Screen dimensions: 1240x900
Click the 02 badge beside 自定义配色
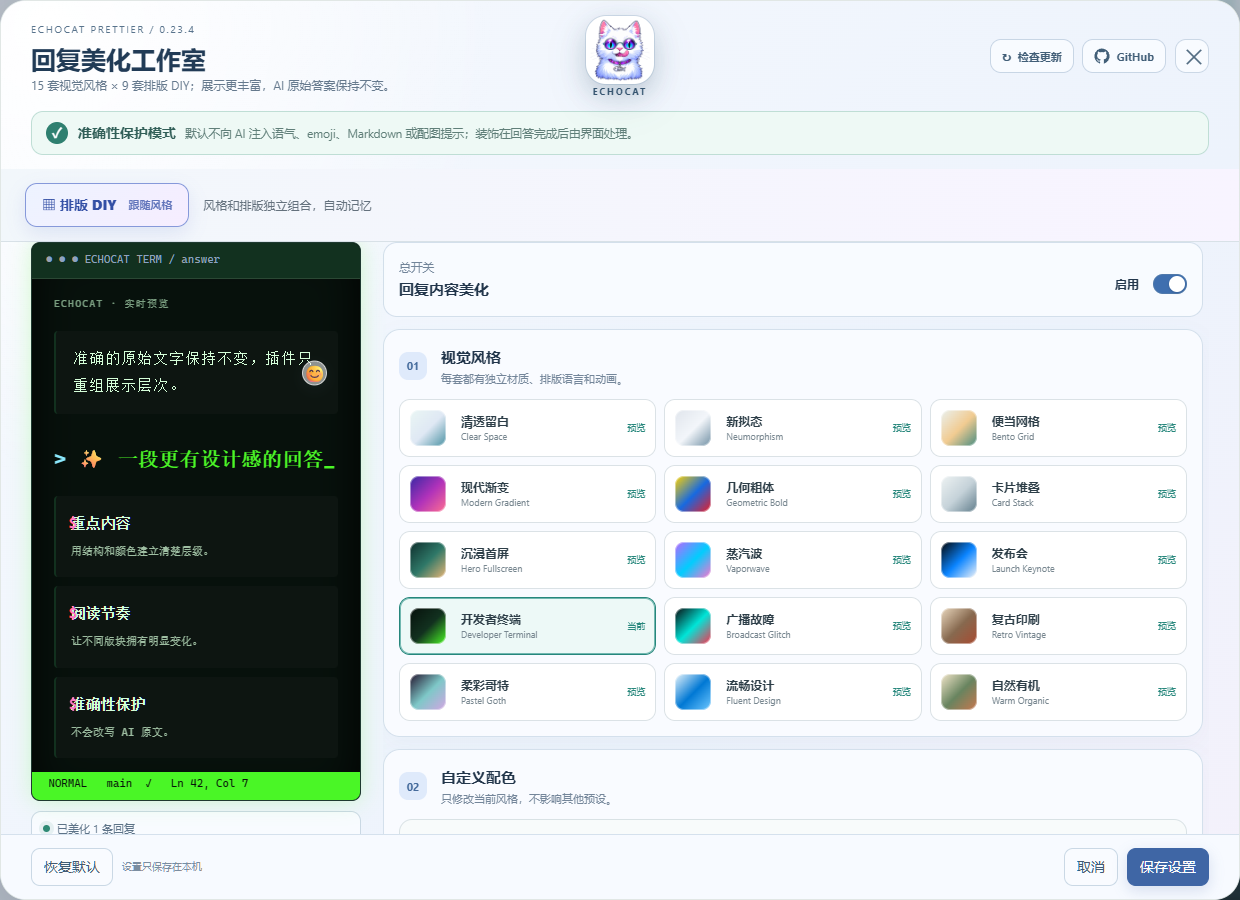coord(413,786)
